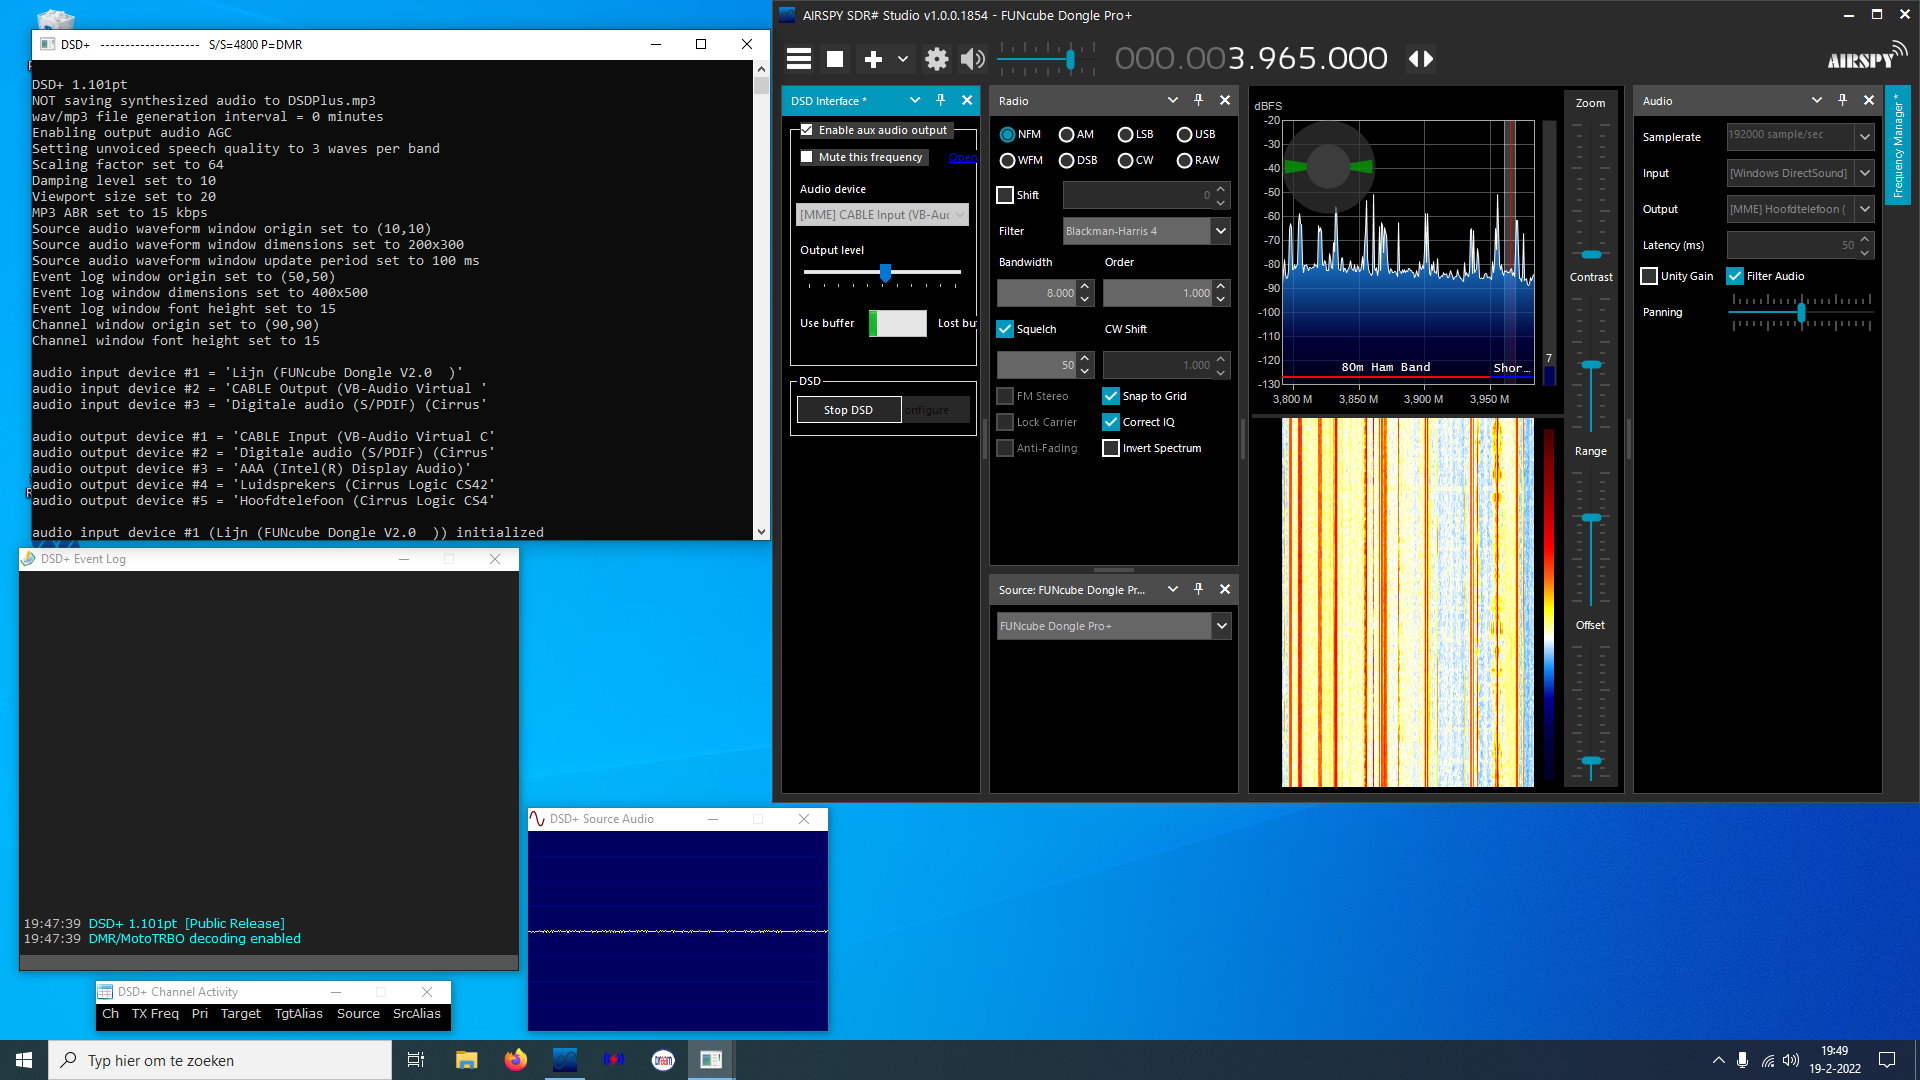Increase the Order value with up arrow

(1221, 287)
